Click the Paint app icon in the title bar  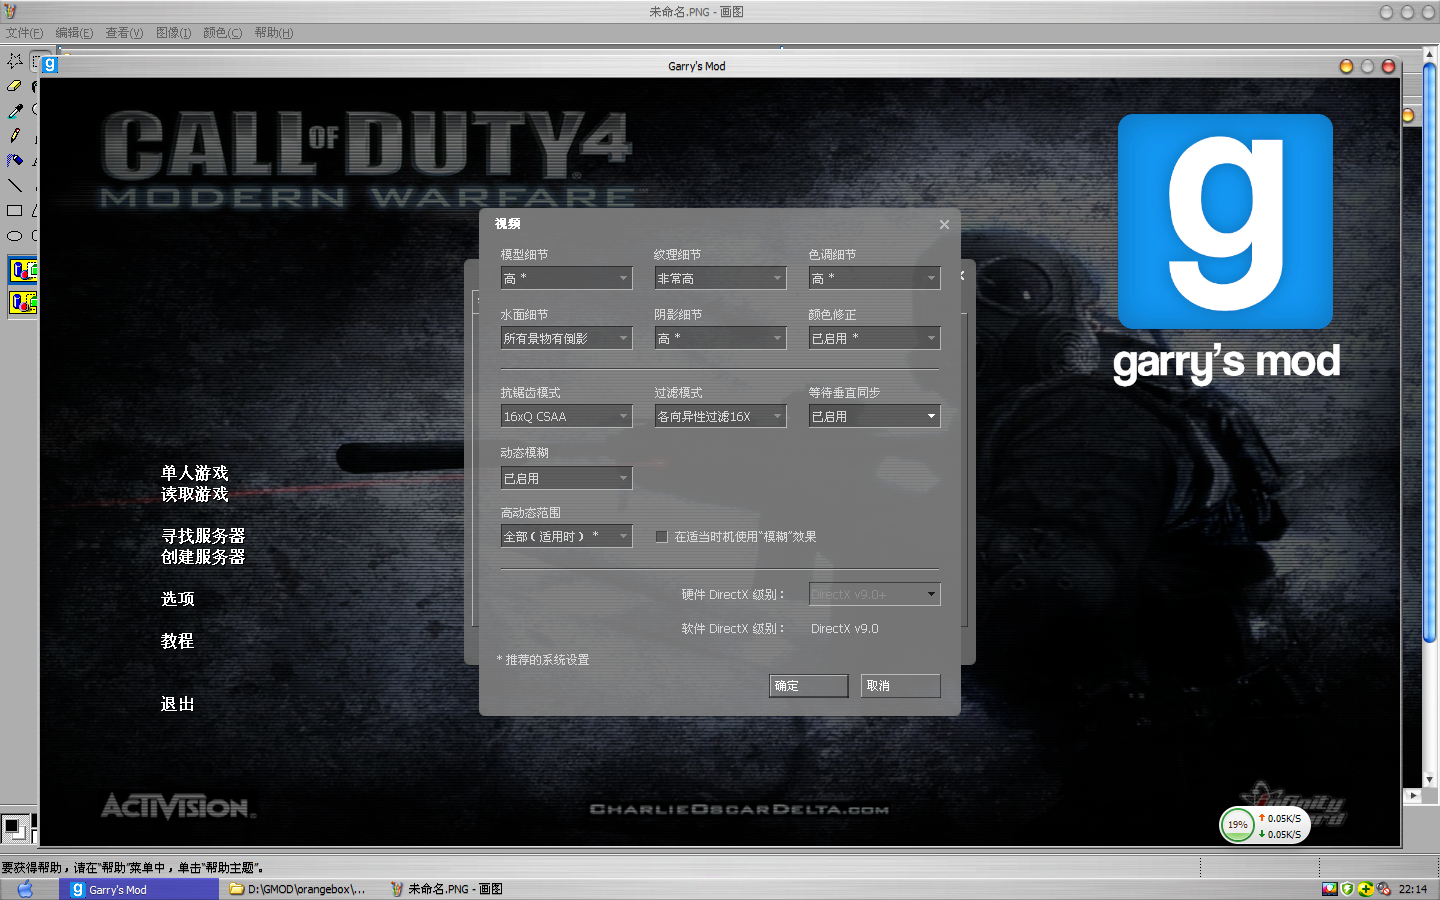tap(10, 12)
